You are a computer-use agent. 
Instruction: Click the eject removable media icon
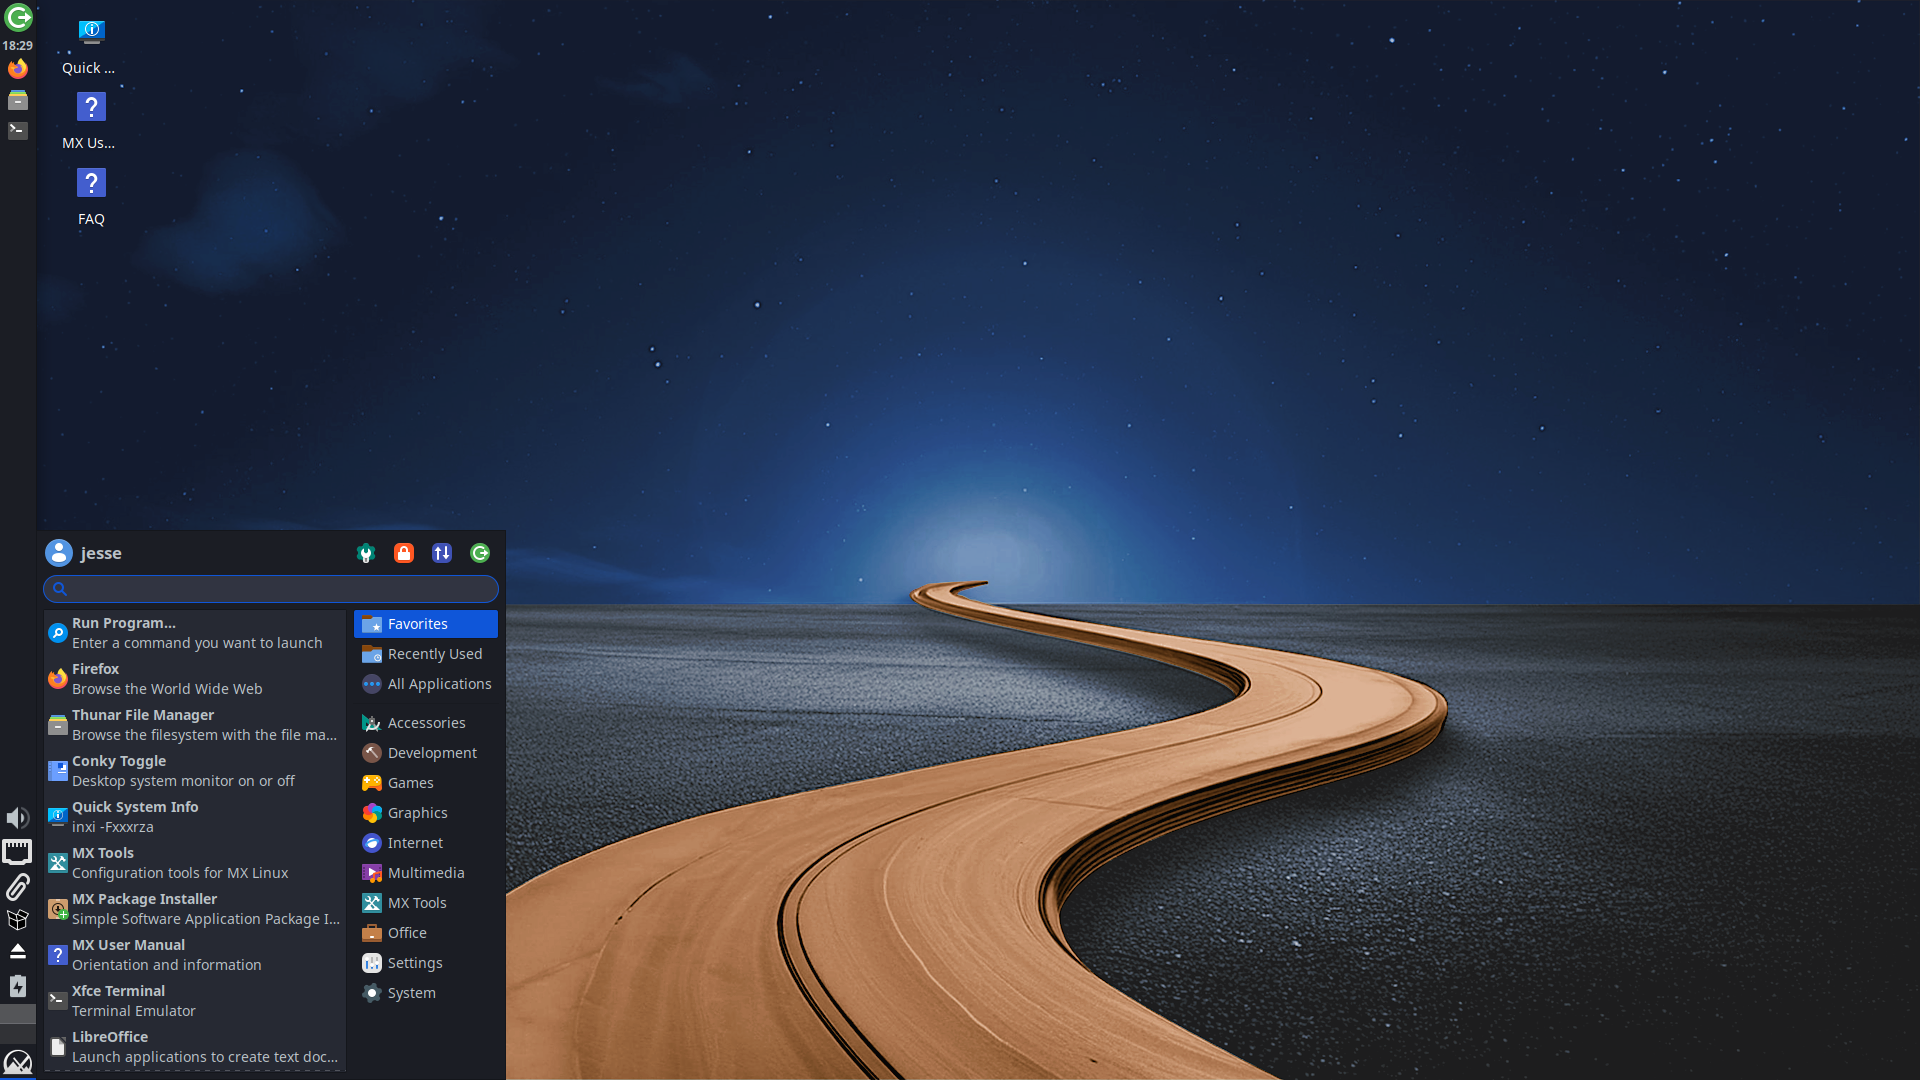pos(18,951)
